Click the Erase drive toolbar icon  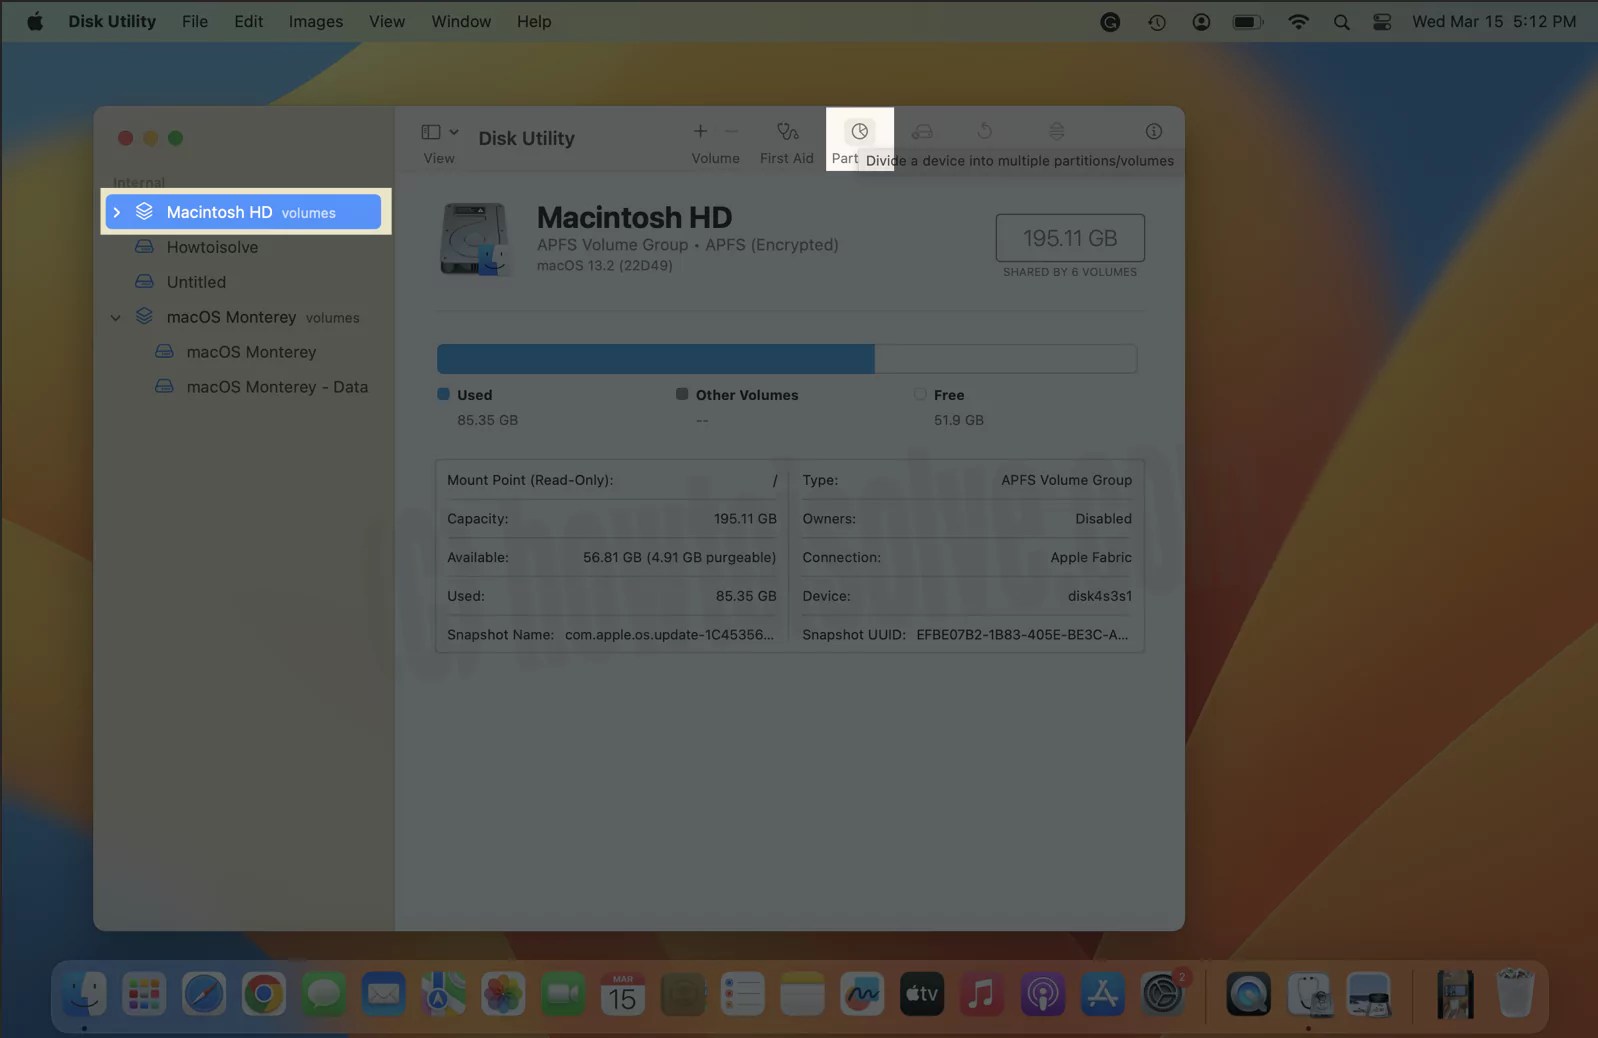[922, 131]
